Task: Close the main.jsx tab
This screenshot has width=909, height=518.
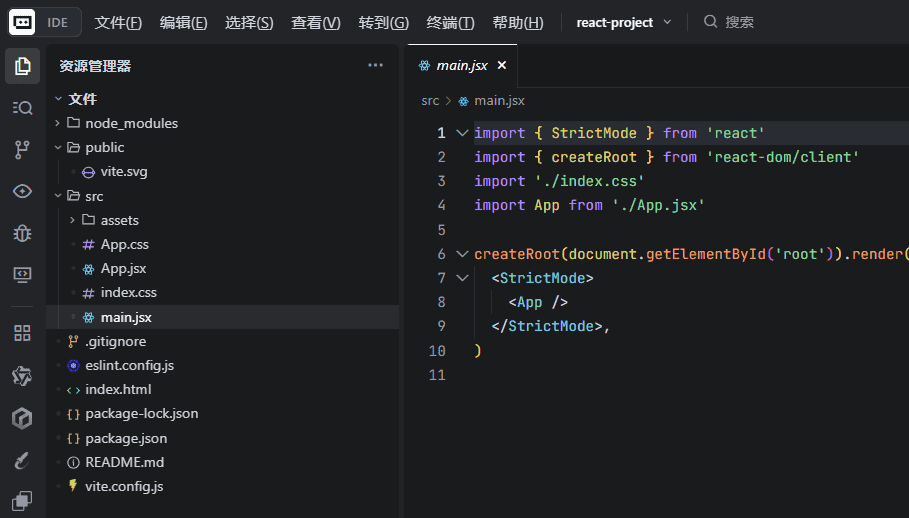Action: [502, 65]
